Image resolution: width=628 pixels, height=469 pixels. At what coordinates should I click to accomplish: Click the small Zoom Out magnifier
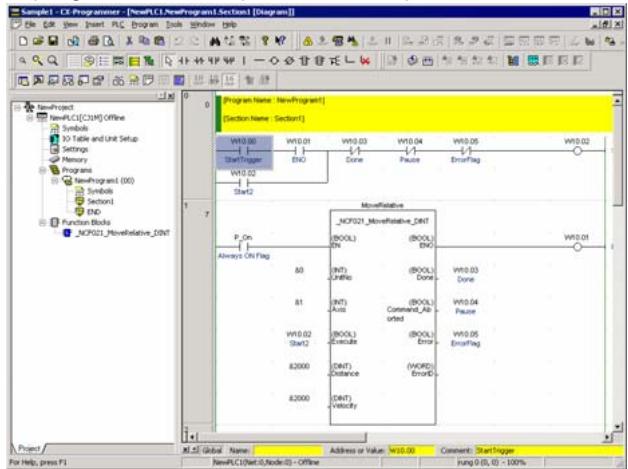pyautogui.click(x=22, y=61)
